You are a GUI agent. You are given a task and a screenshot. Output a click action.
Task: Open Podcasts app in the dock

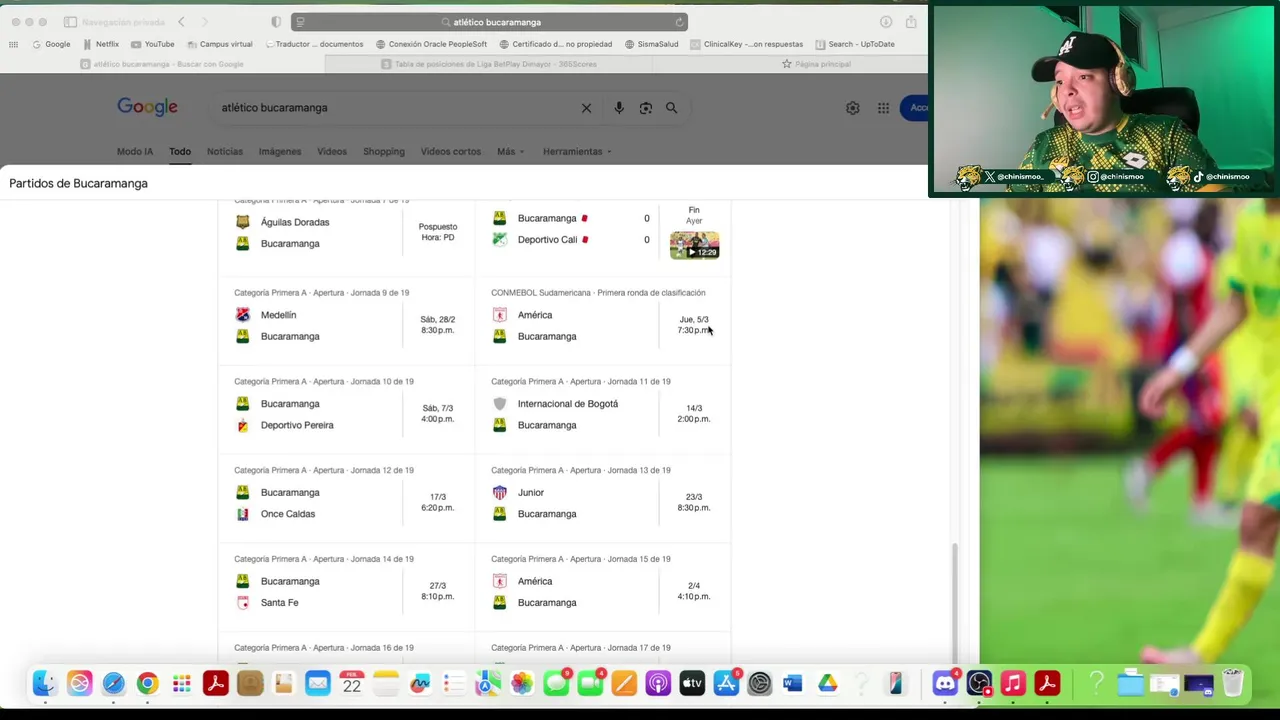click(x=658, y=684)
